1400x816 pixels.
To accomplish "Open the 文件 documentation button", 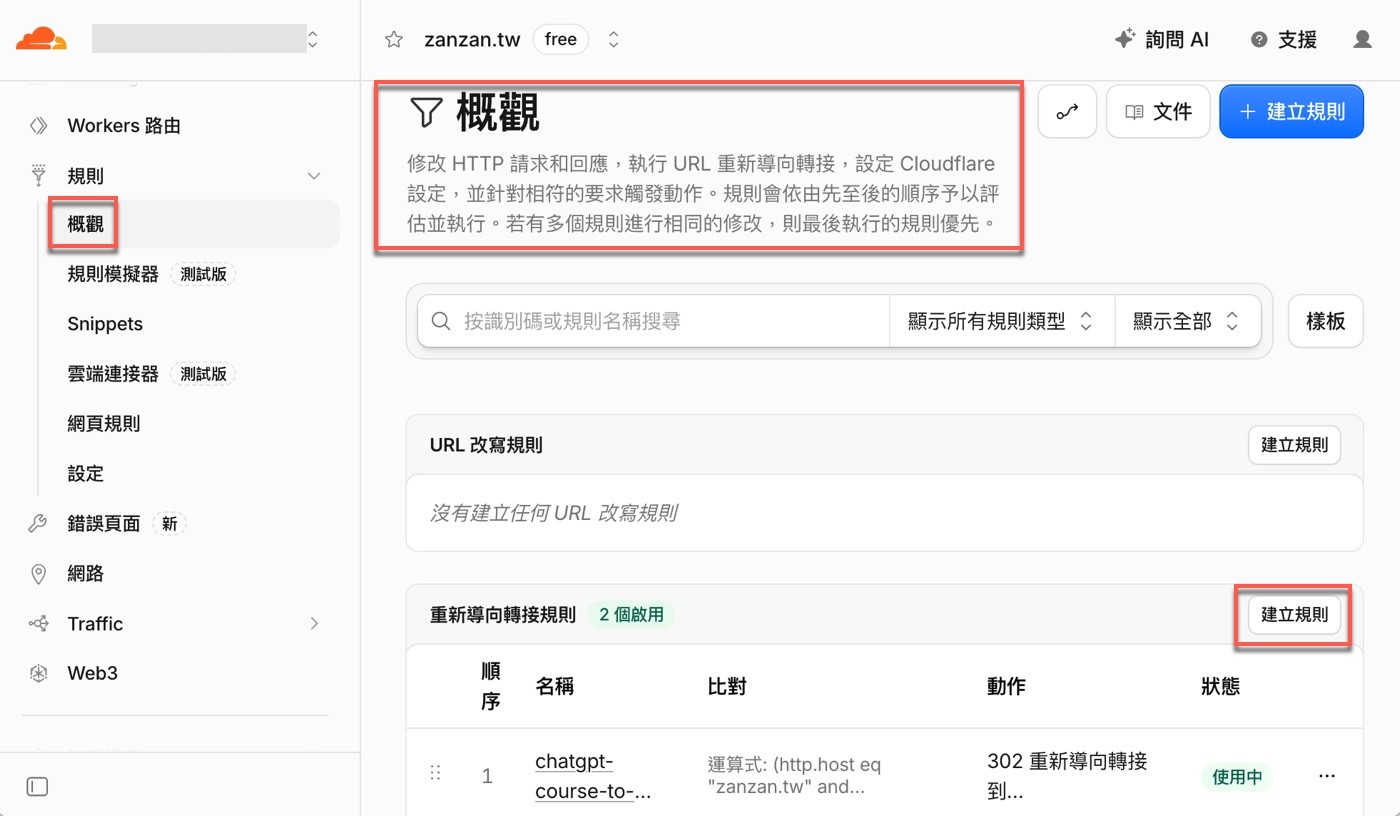I will 1158,111.
